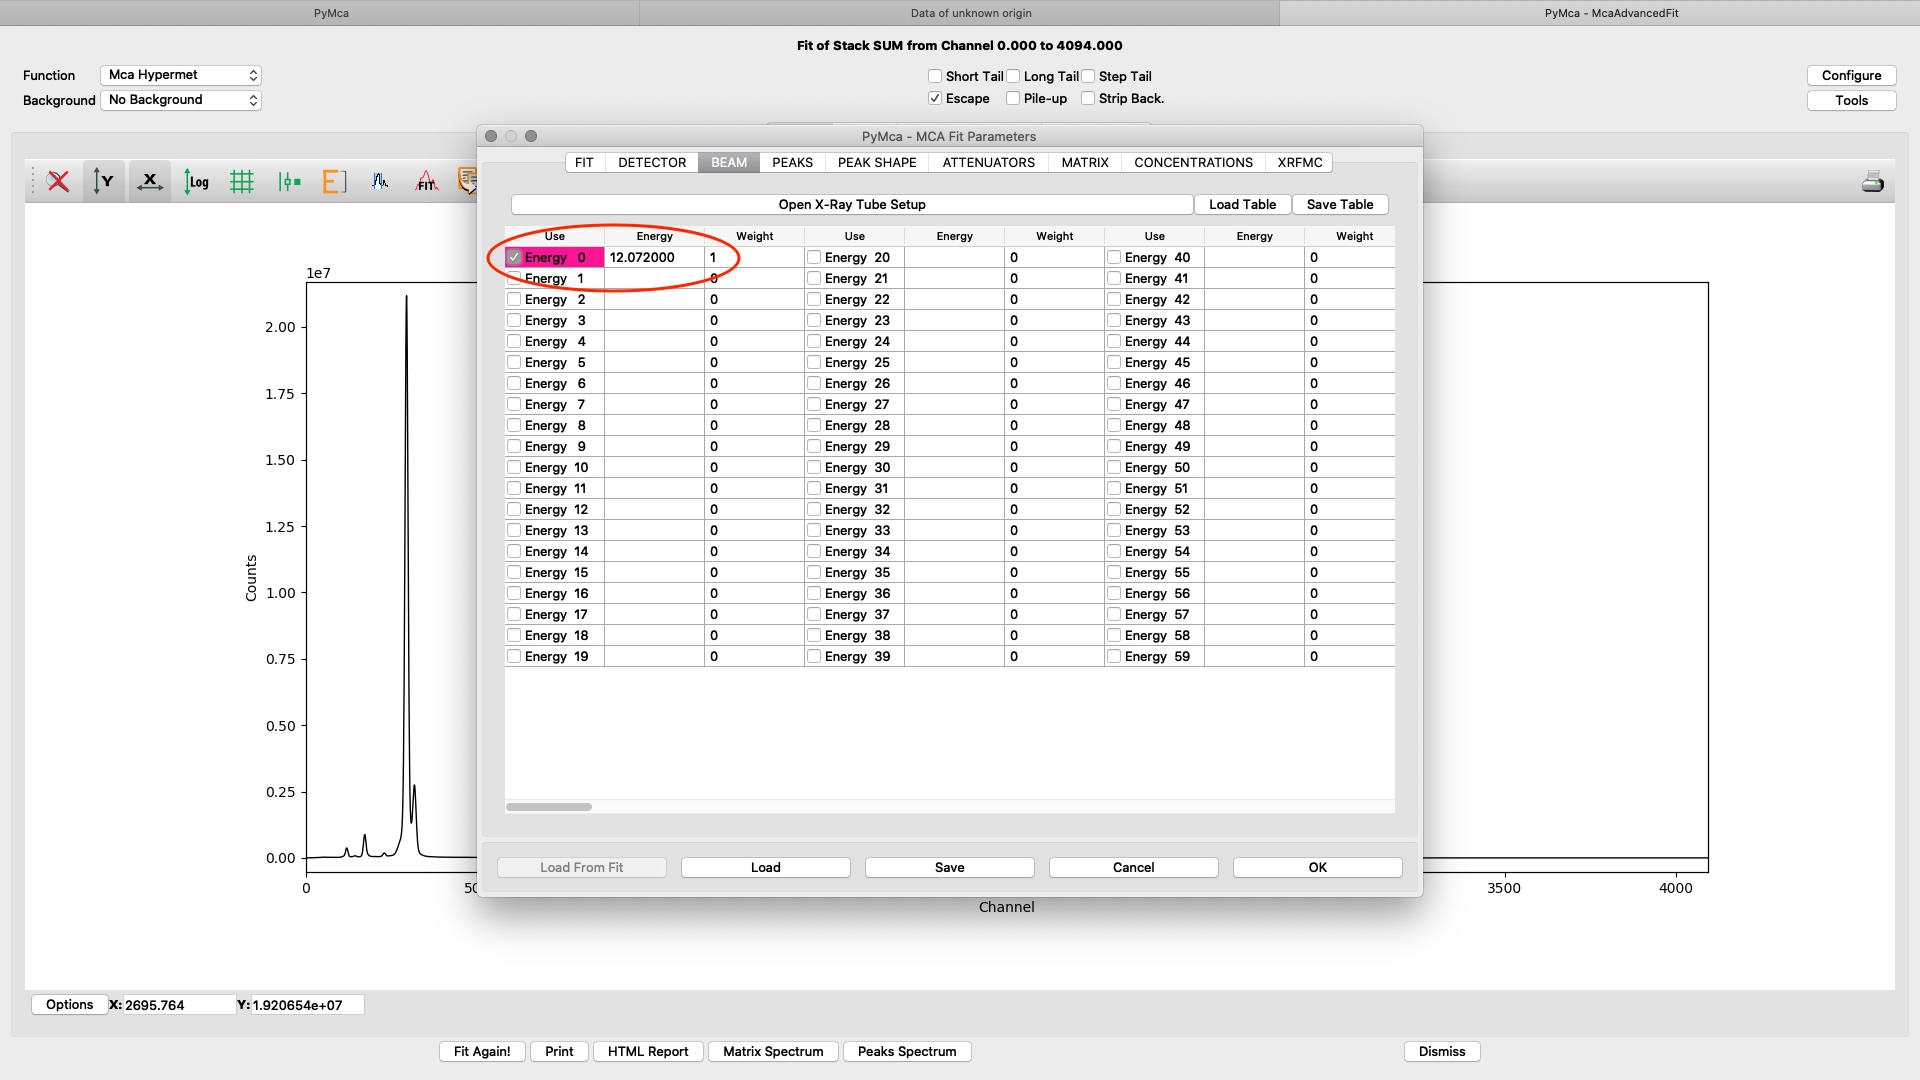Switch to the FIT tab
Screen dimensions: 1920x1080
coord(584,162)
